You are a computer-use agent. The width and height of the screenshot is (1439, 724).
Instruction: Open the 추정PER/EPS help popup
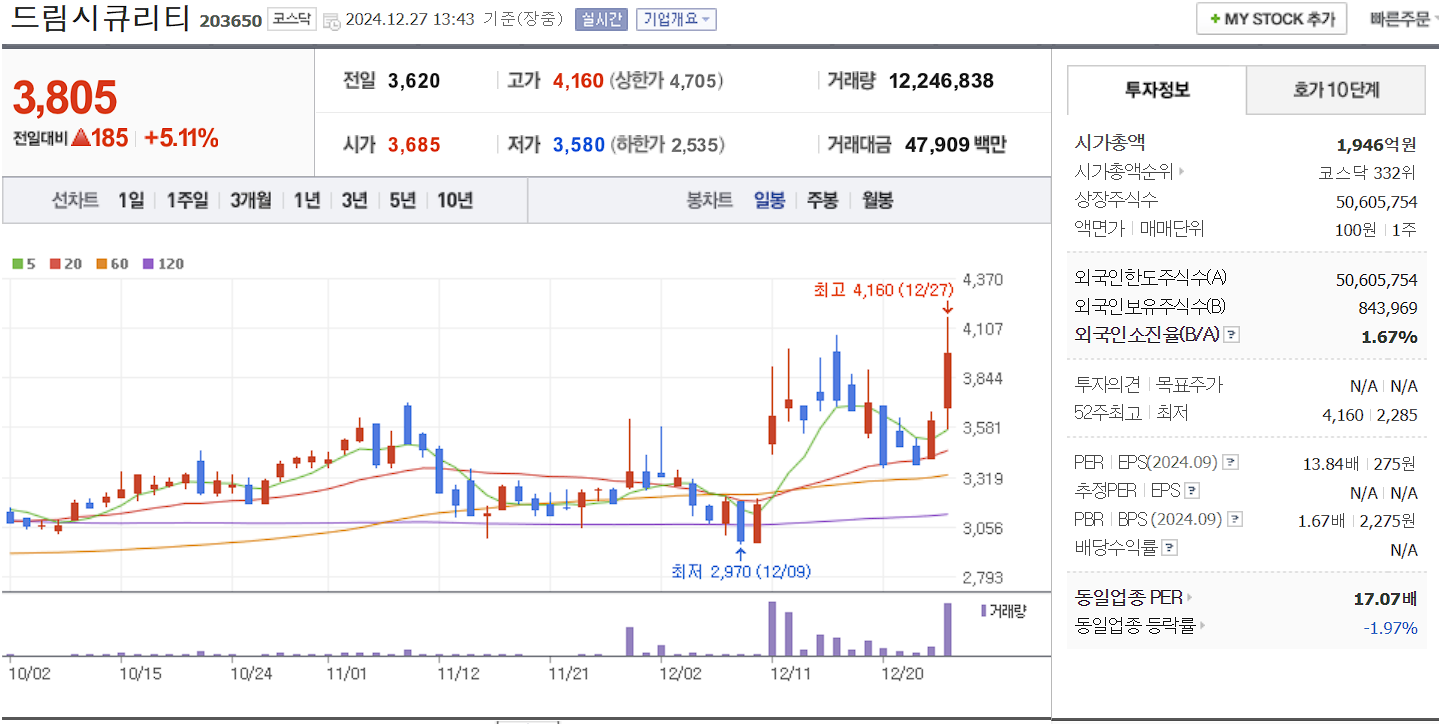click(1191, 492)
